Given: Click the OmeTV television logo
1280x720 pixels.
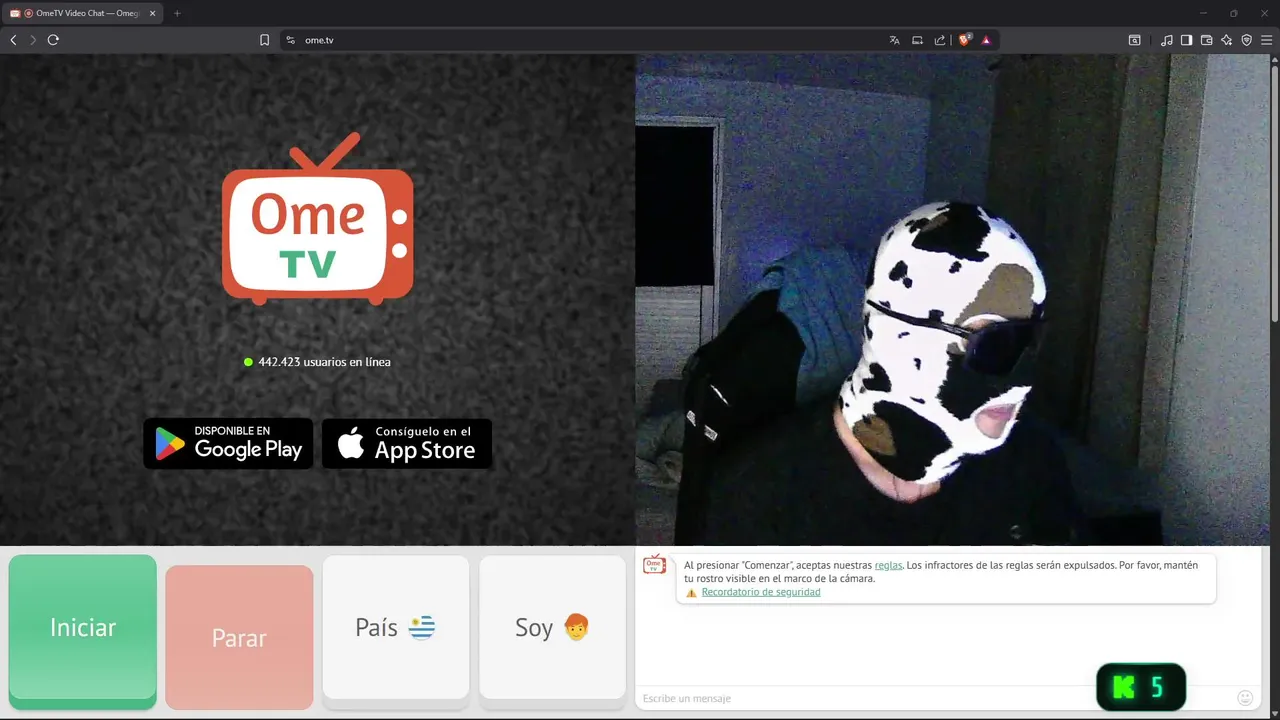Looking at the screenshot, I should tap(317, 219).
